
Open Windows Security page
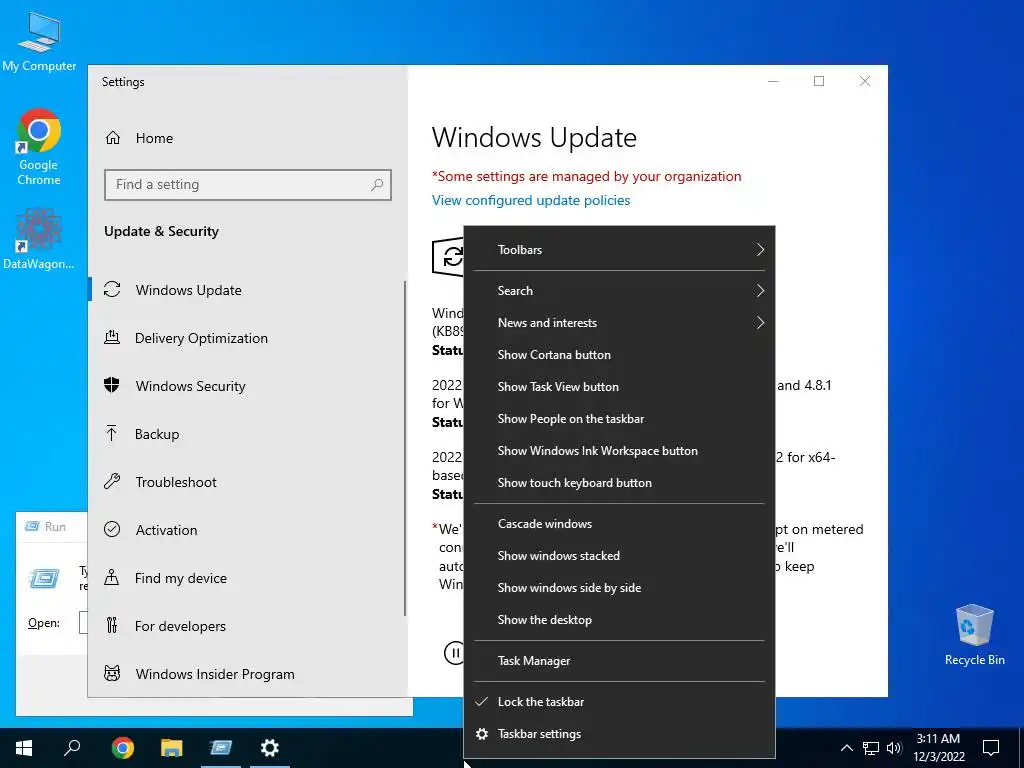point(191,386)
